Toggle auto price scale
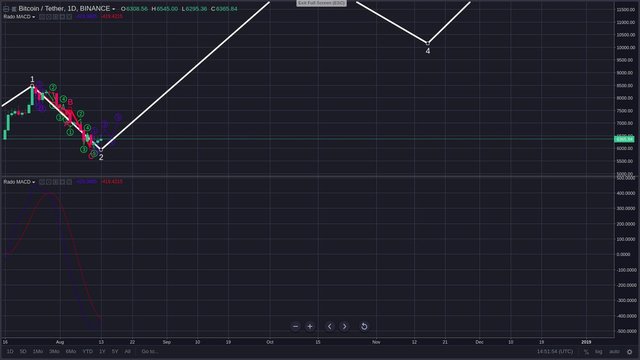The width and height of the screenshot is (640, 360). 614,351
